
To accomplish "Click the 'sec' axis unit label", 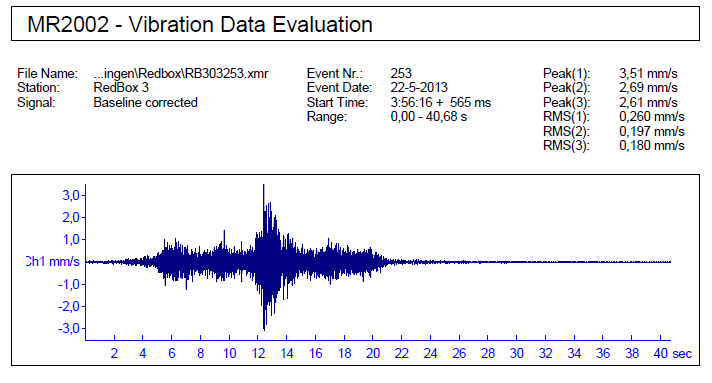I will [682, 354].
